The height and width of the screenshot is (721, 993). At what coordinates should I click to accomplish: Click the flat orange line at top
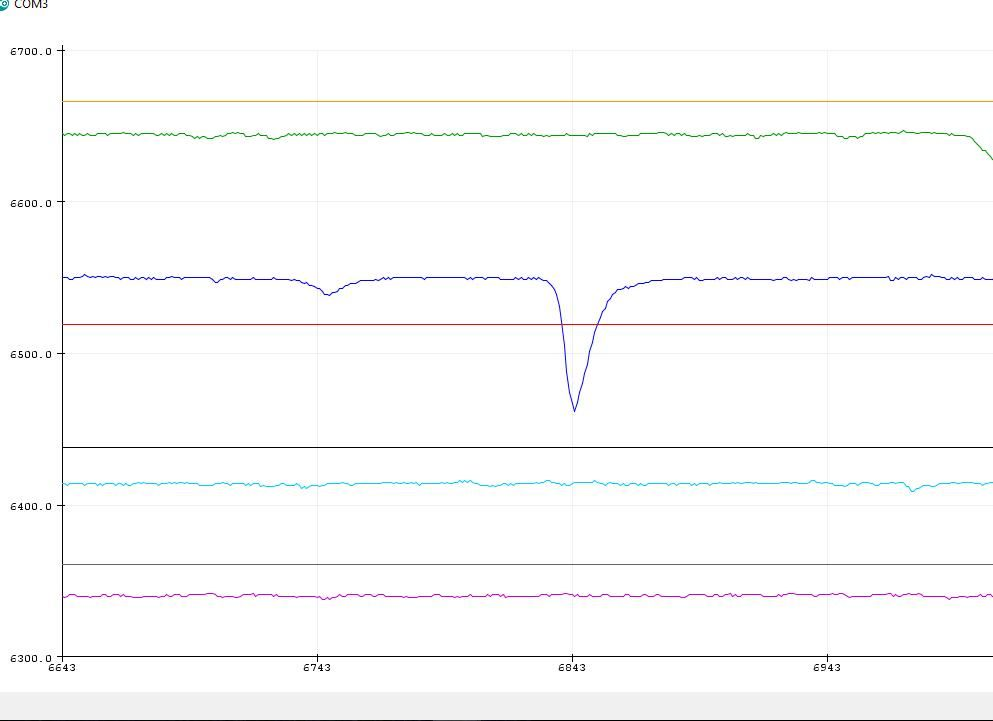click(500, 101)
